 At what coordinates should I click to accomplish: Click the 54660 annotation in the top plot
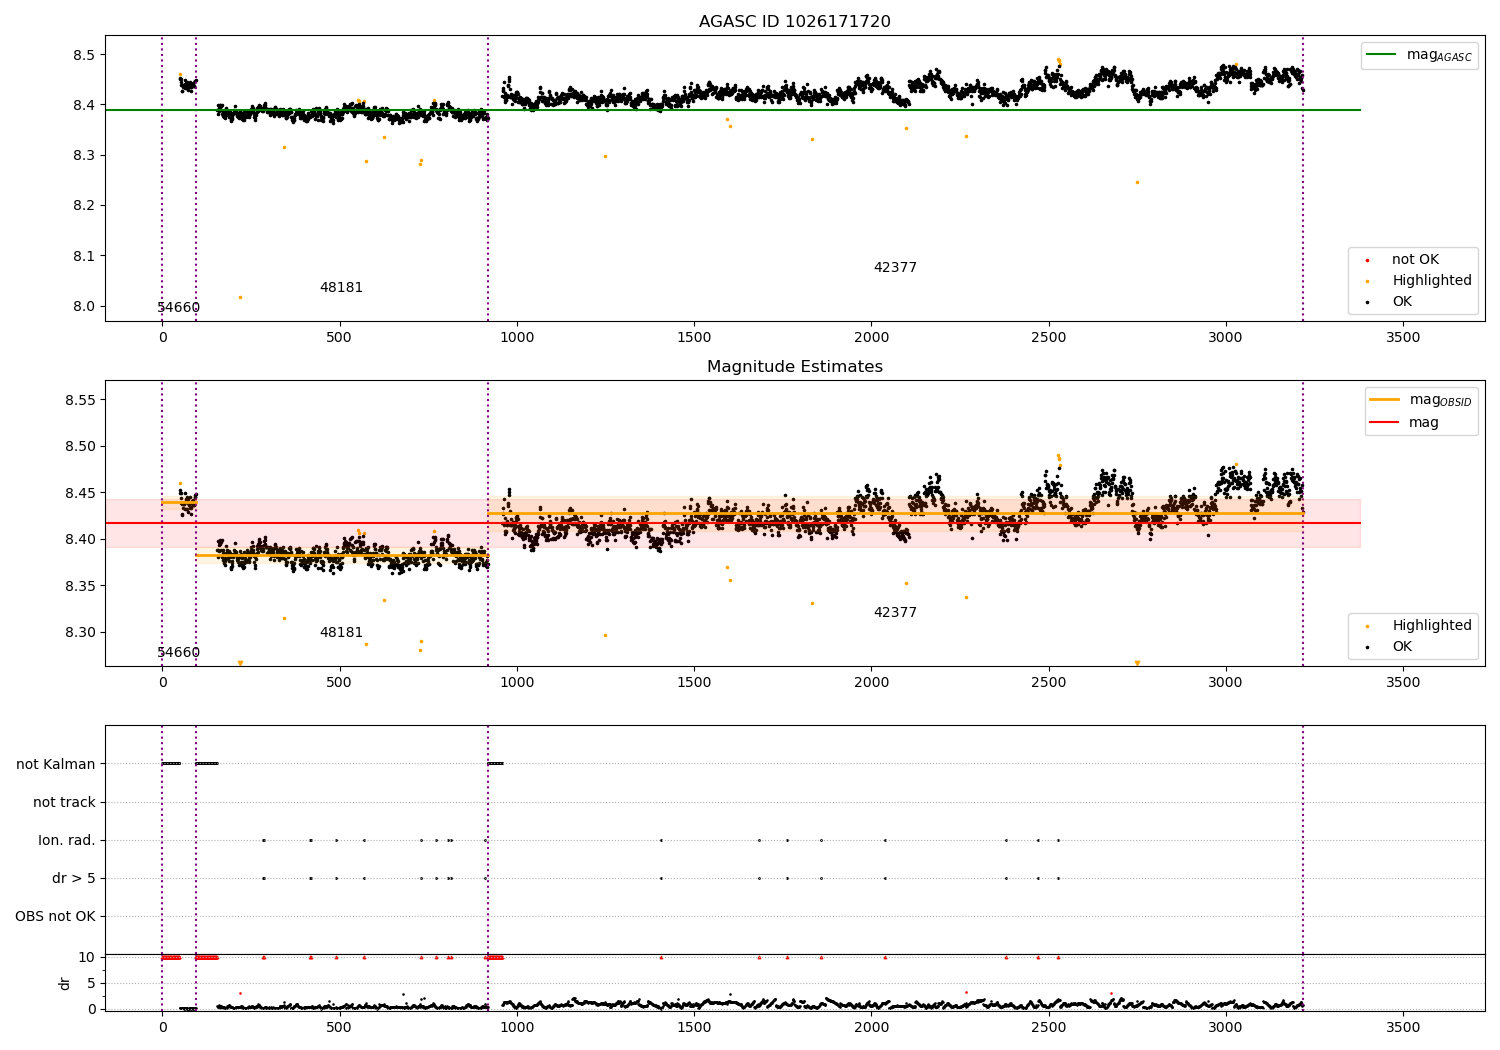tap(178, 308)
